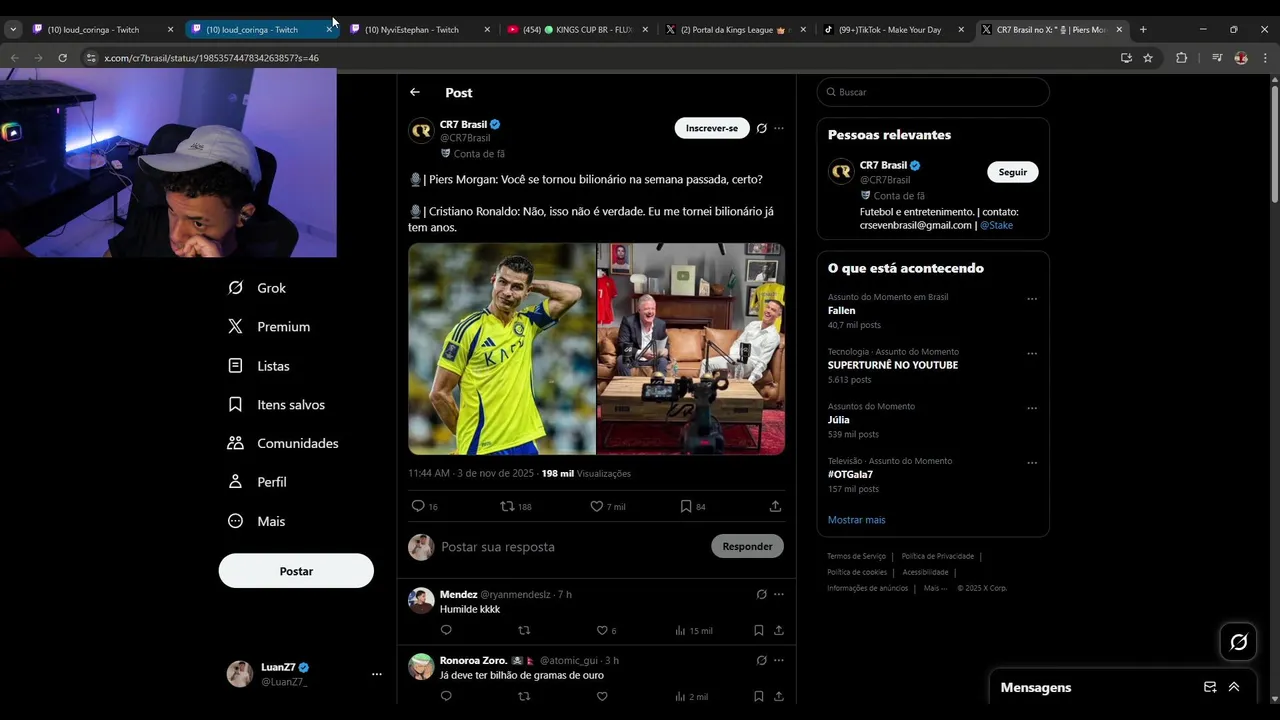Open the Júlia trending topic
The image size is (1280, 720).
click(x=838, y=420)
